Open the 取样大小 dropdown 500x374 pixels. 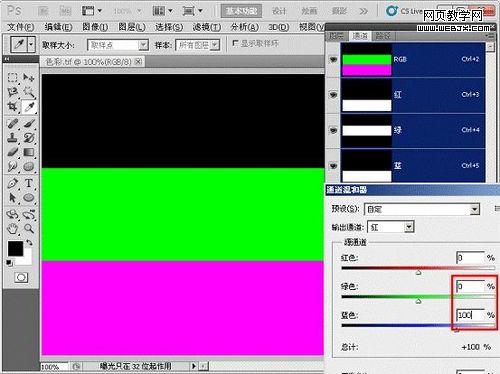(118, 45)
